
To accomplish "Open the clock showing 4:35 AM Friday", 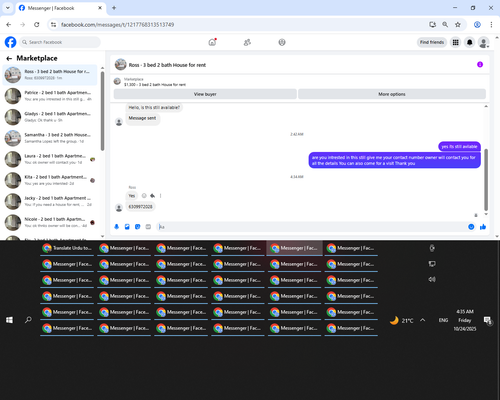I will 465,320.
